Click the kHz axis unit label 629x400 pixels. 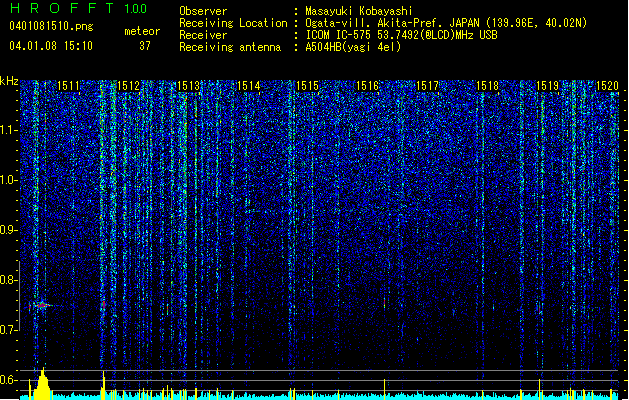9,81
